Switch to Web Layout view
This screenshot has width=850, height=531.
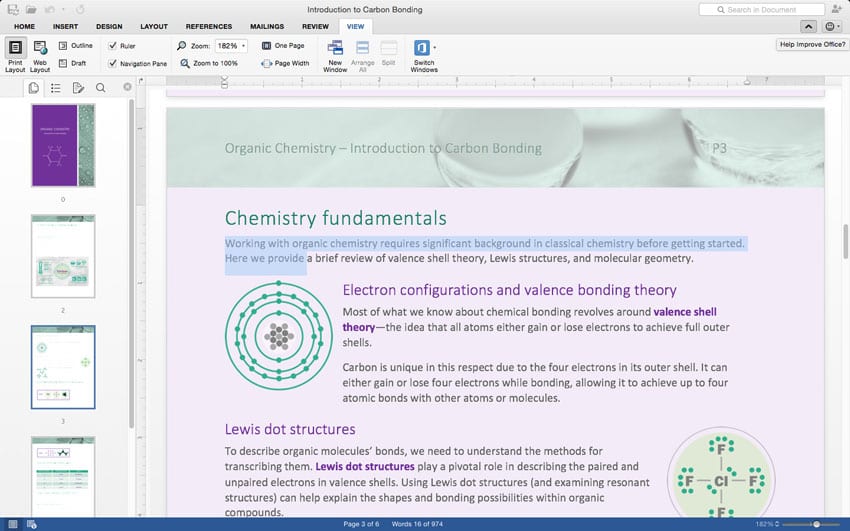(x=40, y=54)
